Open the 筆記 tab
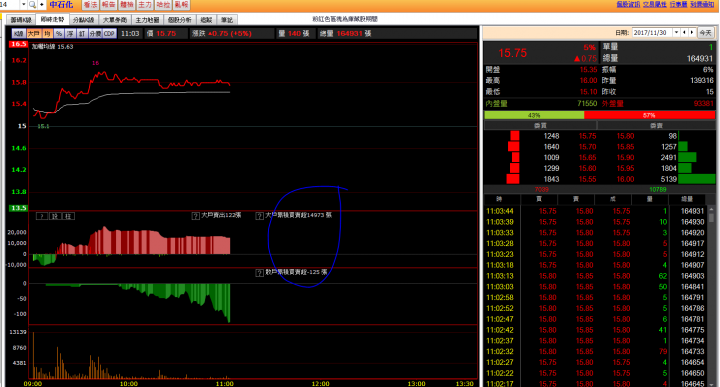The image size is (720, 387). click(227, 20)
